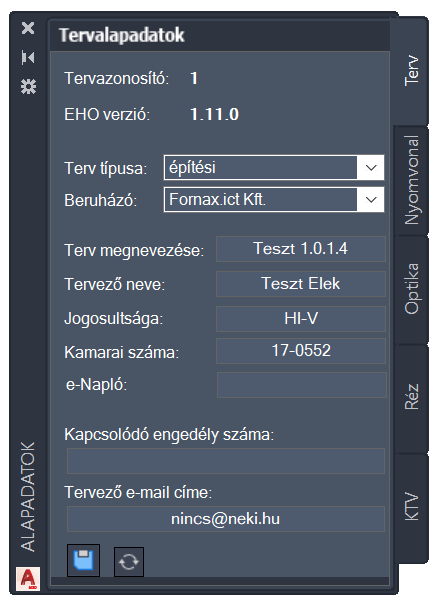Image resolution: width=447 pixels, height=603 pixels.
Task: Close the ALAPADATOK palette with X
Action: click(x=28, y=28)
